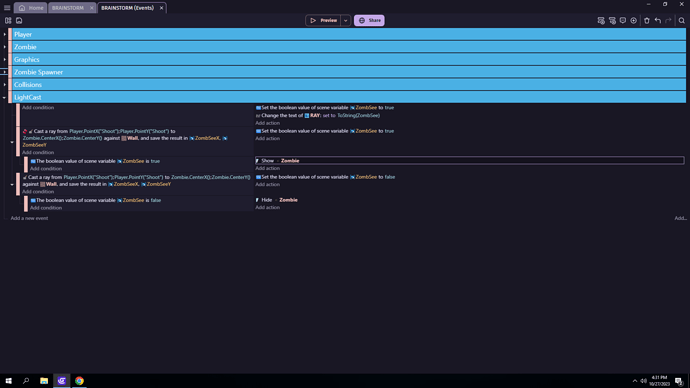690x388 pixels.
Task: Click the Add... link at the right
Action: pyautogui.click(x=680, y=218)
